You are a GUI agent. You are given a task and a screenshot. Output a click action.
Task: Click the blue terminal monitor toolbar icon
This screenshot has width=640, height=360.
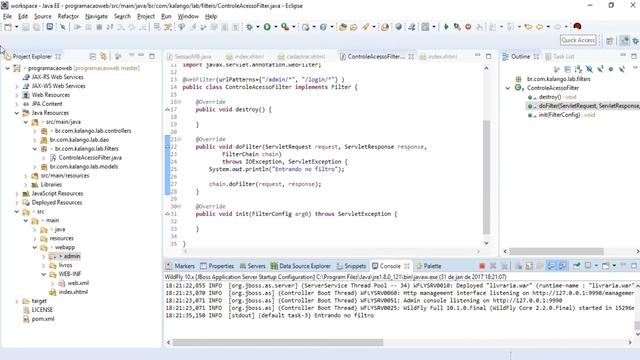tap(49, 27)
